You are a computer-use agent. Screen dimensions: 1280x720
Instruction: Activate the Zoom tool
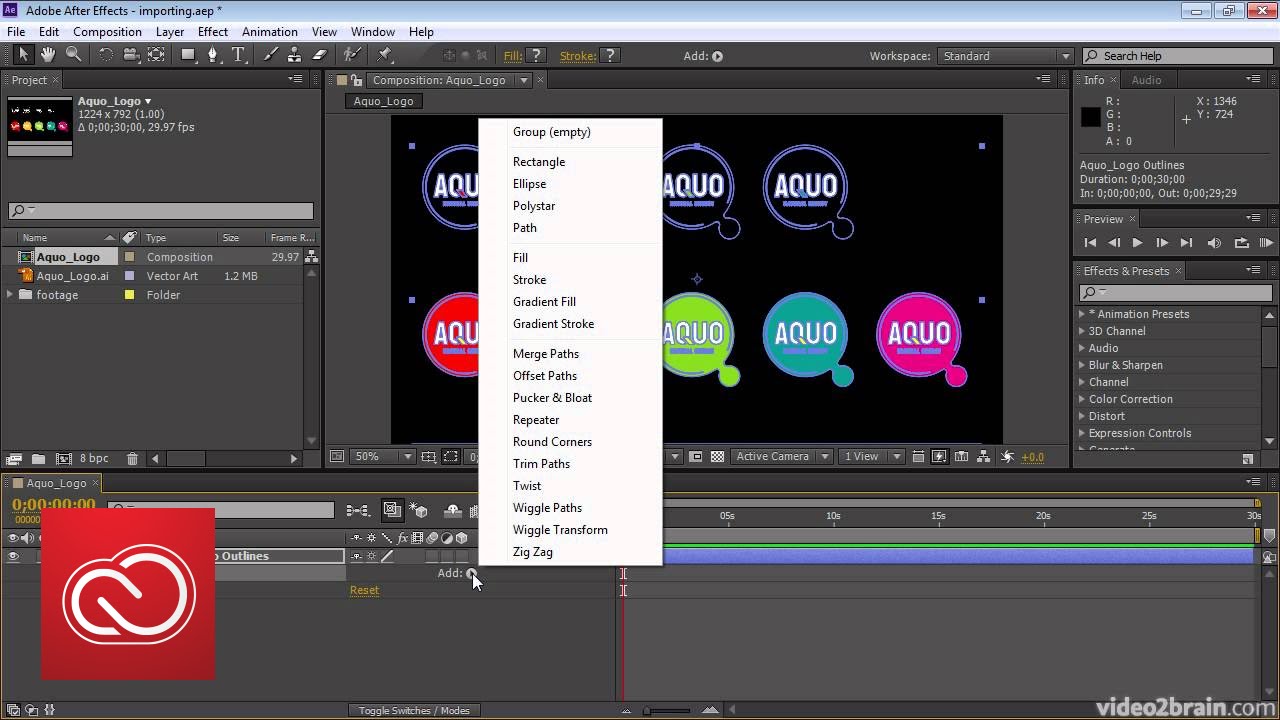coord(73,55)
